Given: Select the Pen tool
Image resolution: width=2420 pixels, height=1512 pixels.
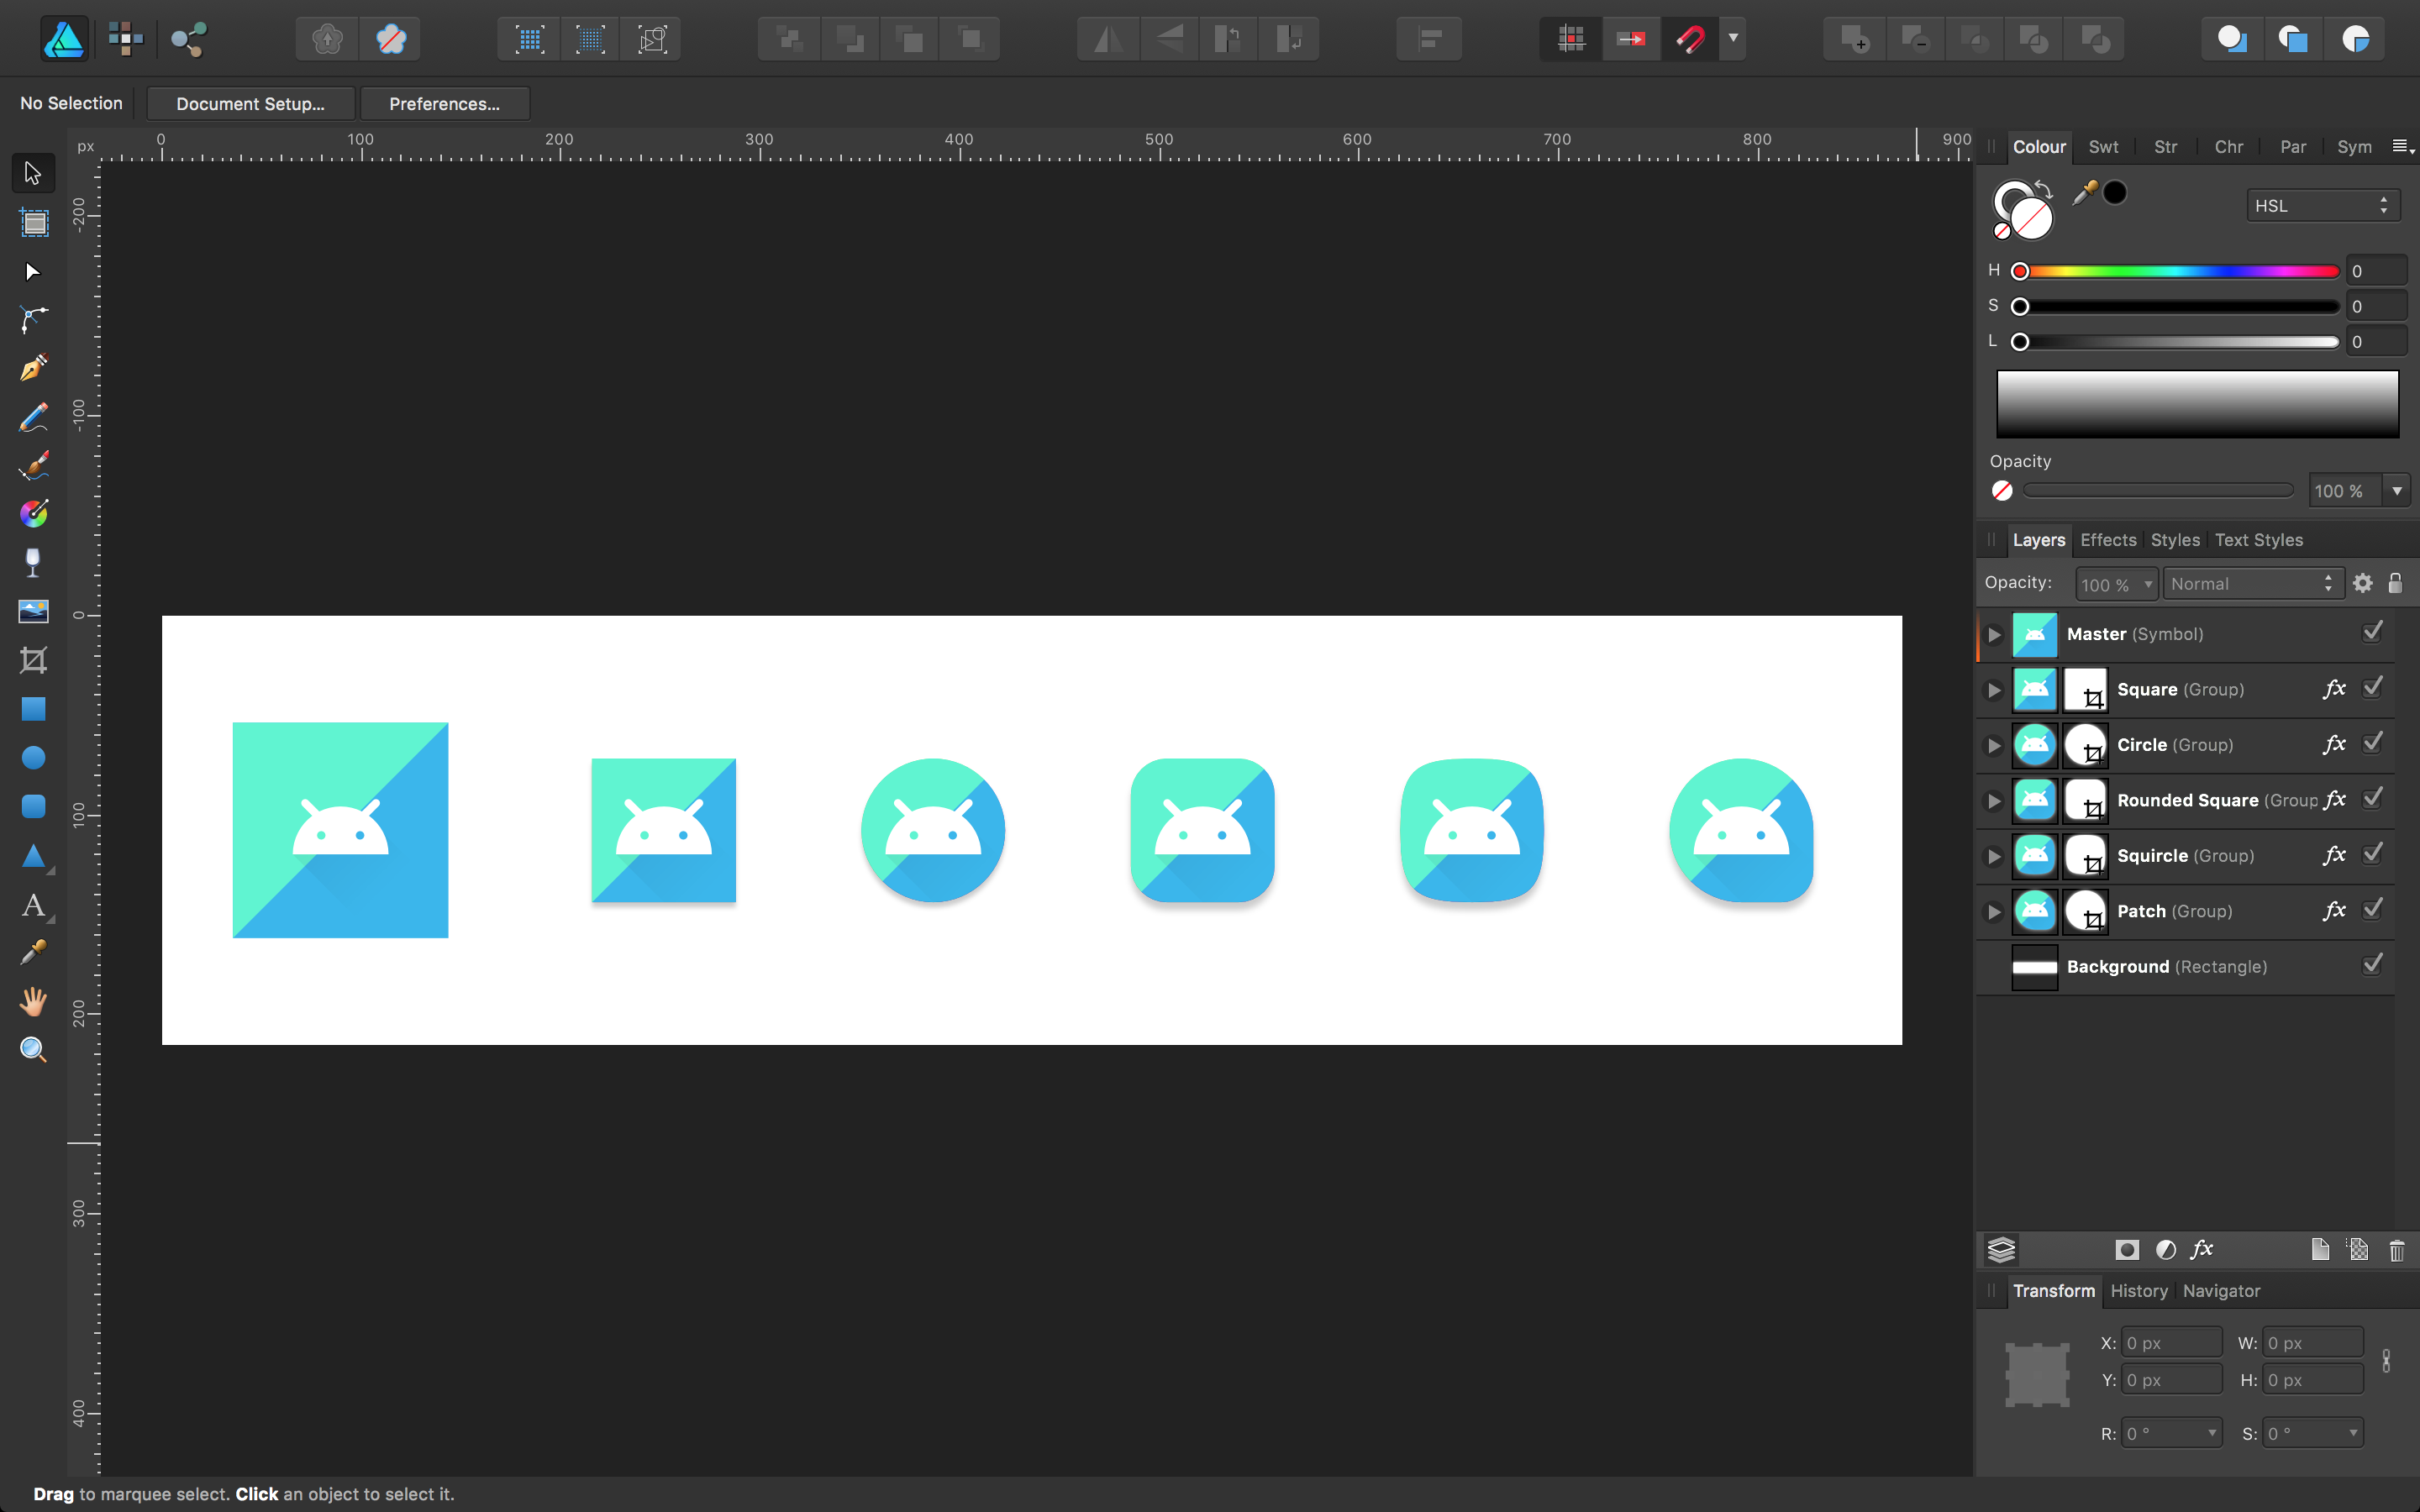Looking at the screenshot, I should click(33, 367).
